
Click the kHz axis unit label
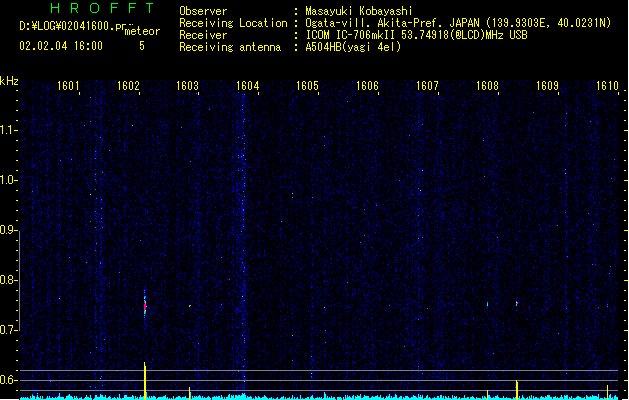(9, 81)
